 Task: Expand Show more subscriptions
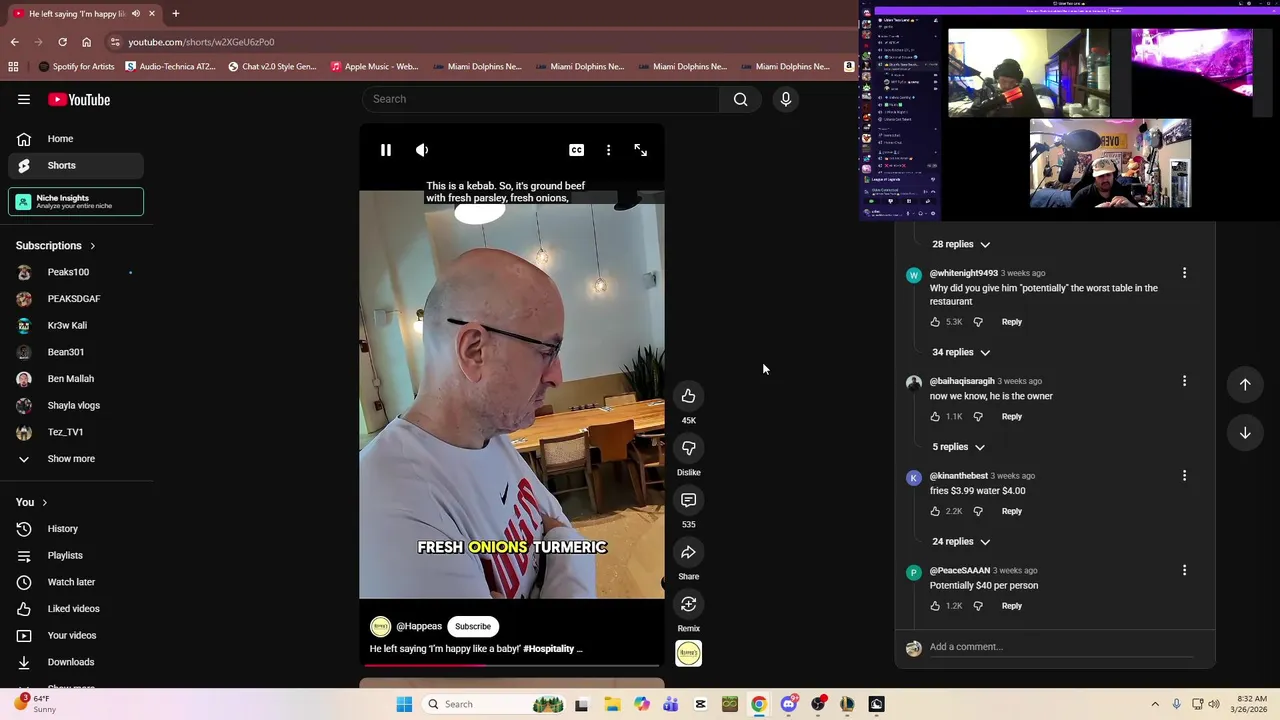coord(76,459)
